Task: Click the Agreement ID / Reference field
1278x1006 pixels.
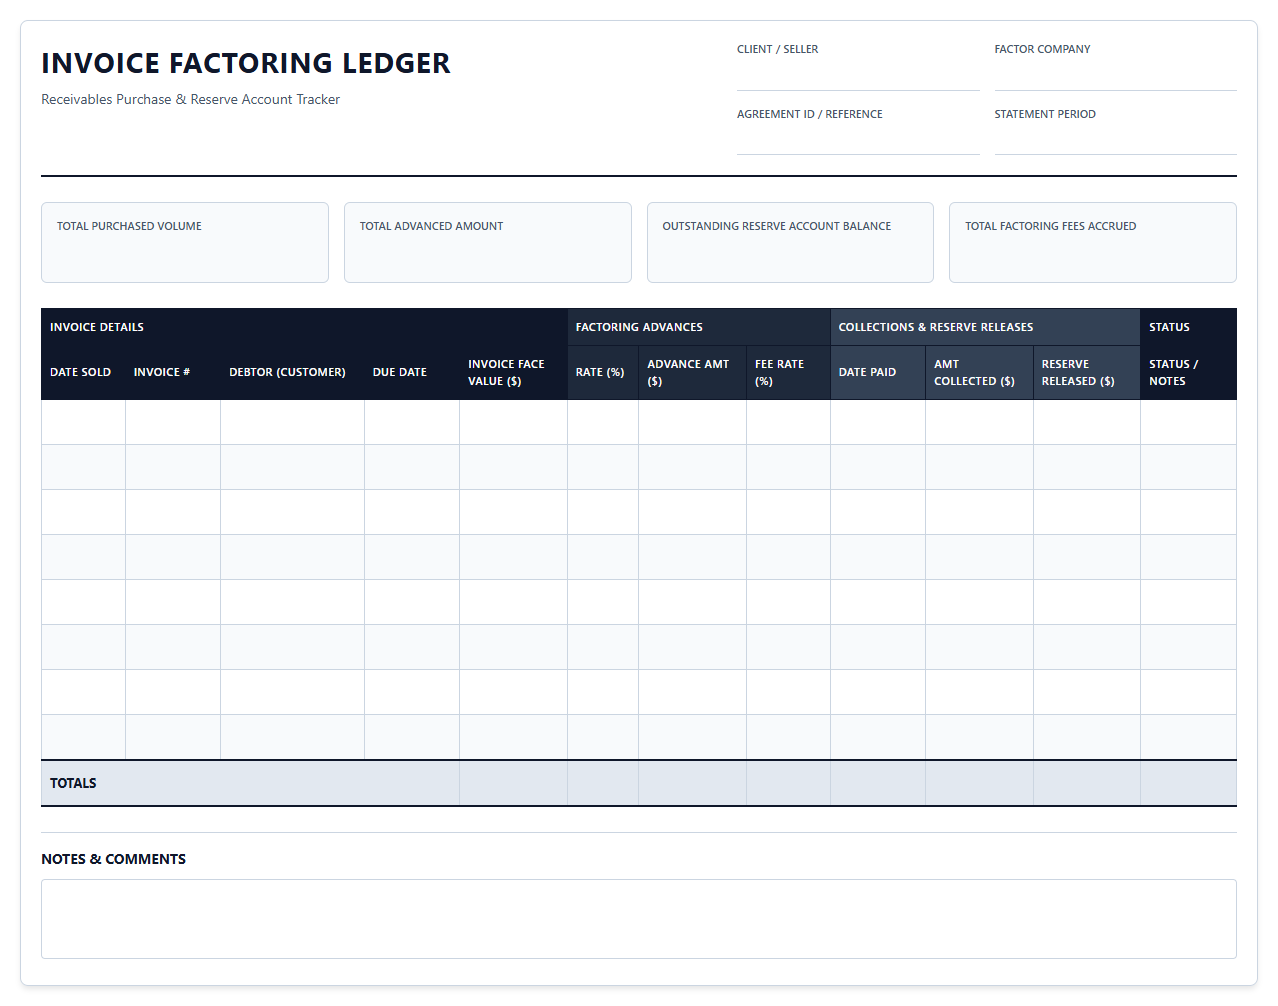Action: tap(858, 139)
